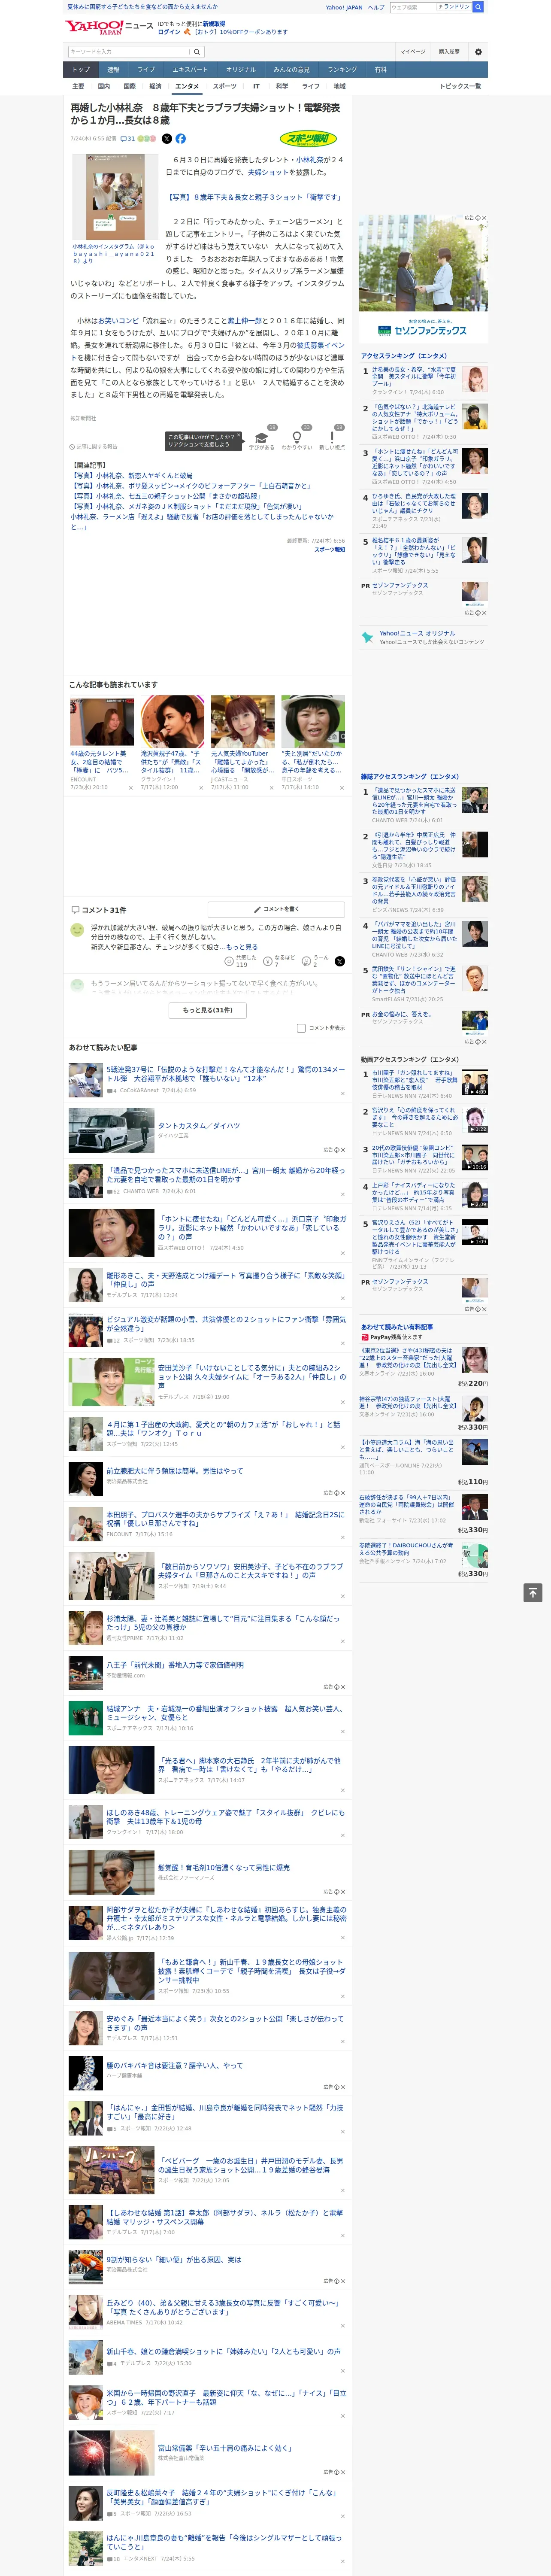Open the マイページ link

[x=413, y=51]
